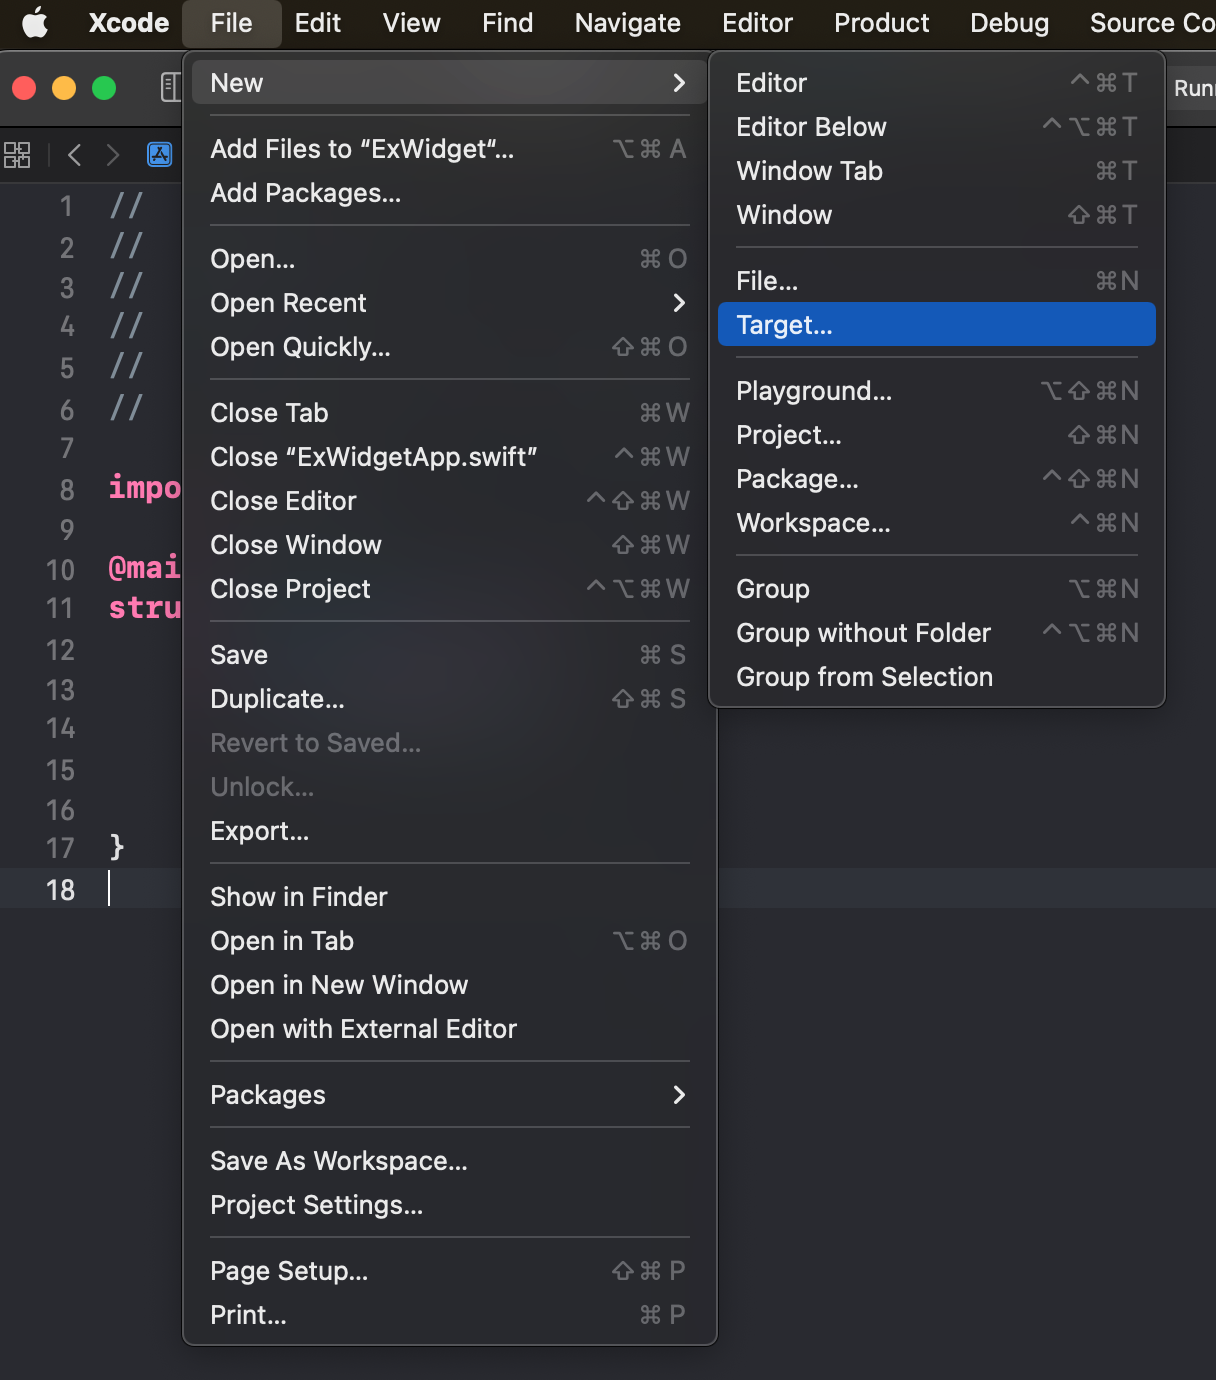Viewport: 1216px width, 1380px height.
Task: Open the Source Control menu
Action: click(1152, 22)
